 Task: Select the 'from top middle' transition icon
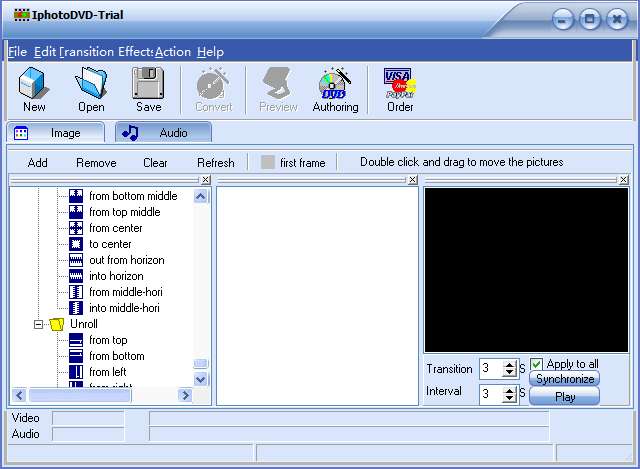76,212
